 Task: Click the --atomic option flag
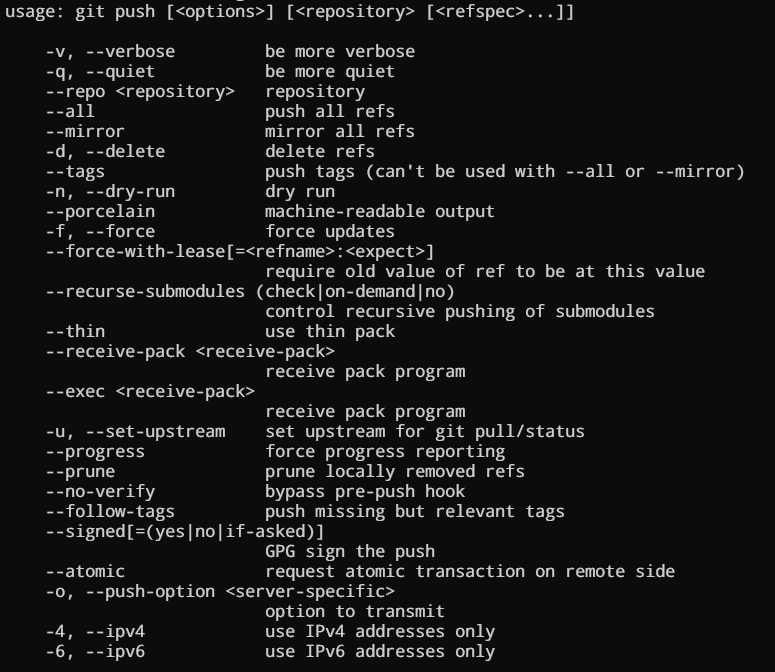pos(85,572)
